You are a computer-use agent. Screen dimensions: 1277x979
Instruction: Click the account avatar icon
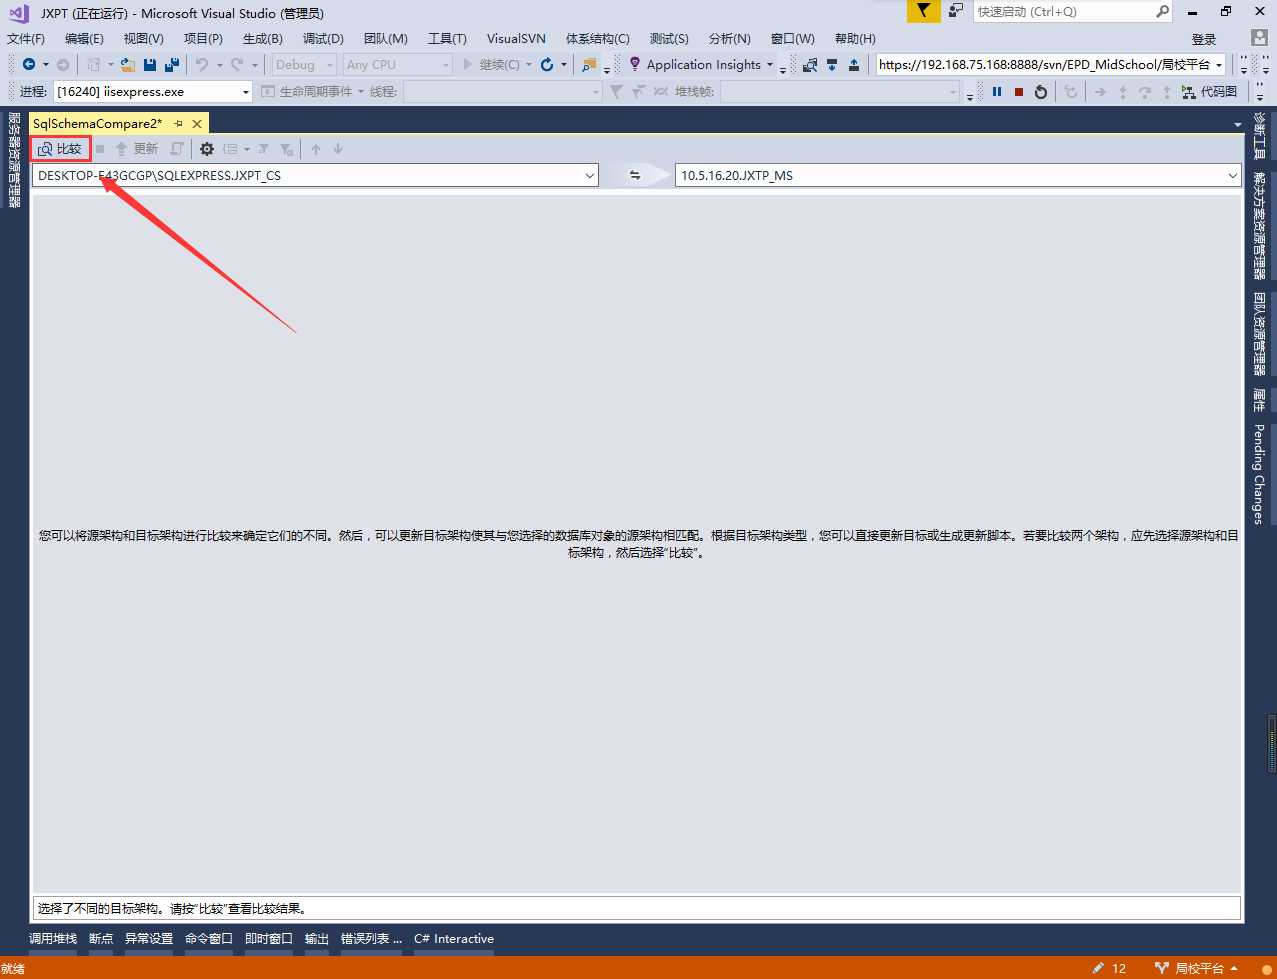(1261, 38)
